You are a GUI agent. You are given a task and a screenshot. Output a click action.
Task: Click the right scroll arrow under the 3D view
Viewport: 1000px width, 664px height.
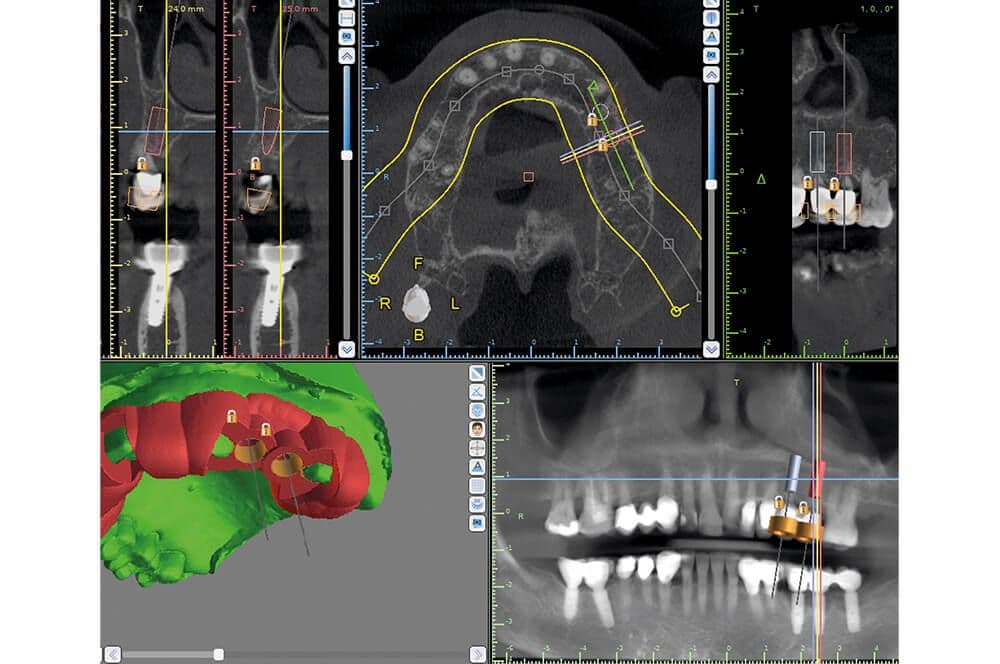tap(478, 654)
